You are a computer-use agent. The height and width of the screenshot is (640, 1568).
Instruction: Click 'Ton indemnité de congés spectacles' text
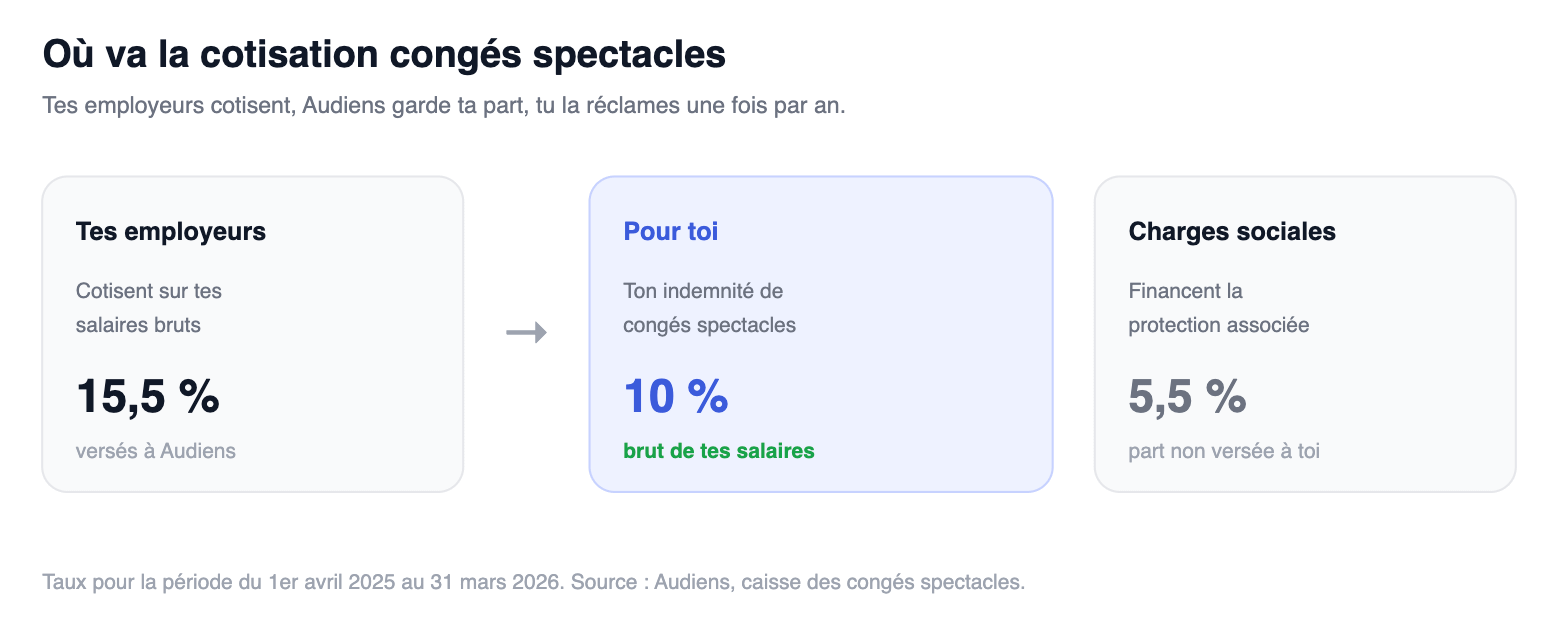[710, 308]
